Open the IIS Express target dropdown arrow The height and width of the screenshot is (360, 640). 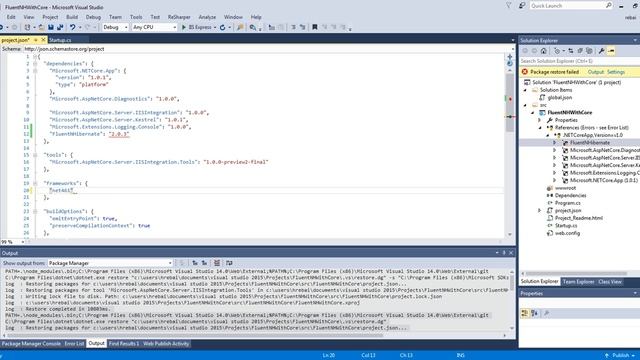tap(215, 27)
